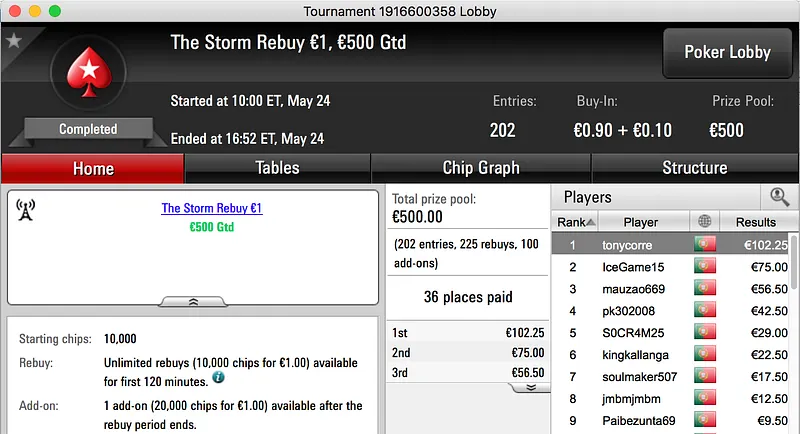The image size is (800, 434).
Task: Click the globe country column header
Action: [705, 222]
